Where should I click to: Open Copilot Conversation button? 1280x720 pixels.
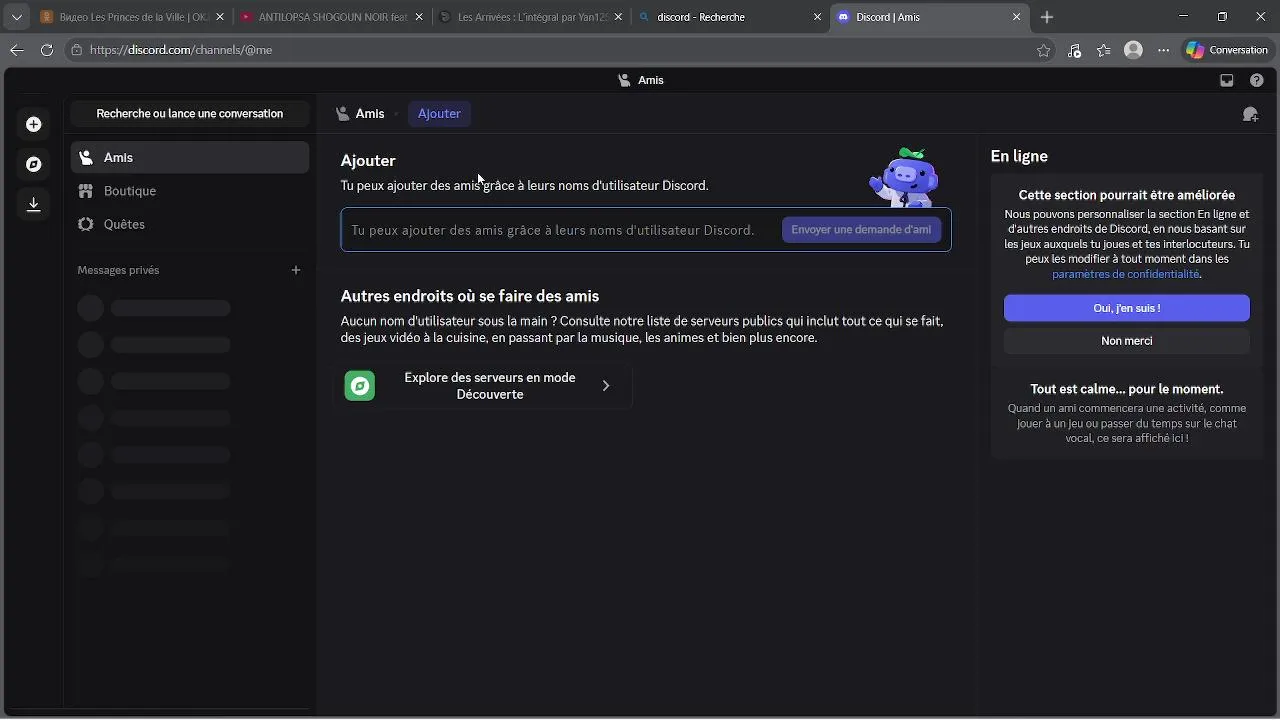(x=1227, y=50)
